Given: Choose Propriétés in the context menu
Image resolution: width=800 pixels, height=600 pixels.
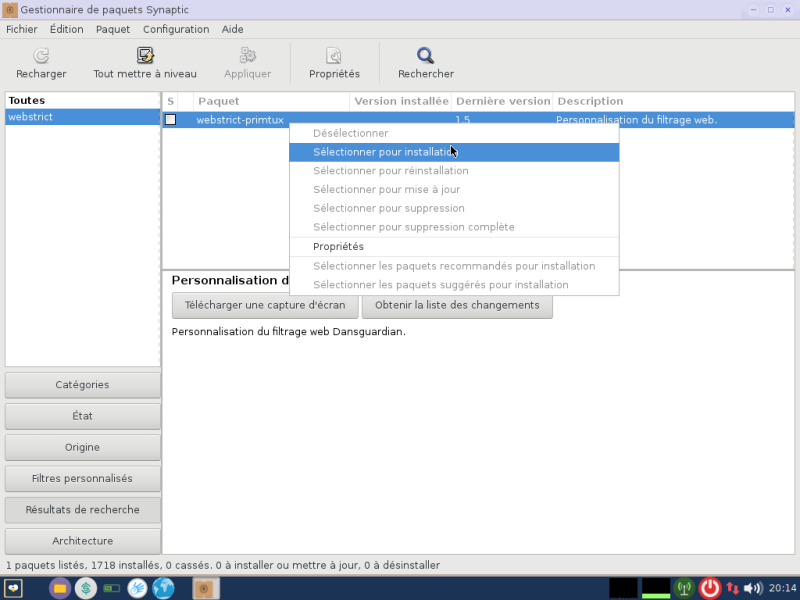Looking at the screenshot, I should [x=454, y=246].
